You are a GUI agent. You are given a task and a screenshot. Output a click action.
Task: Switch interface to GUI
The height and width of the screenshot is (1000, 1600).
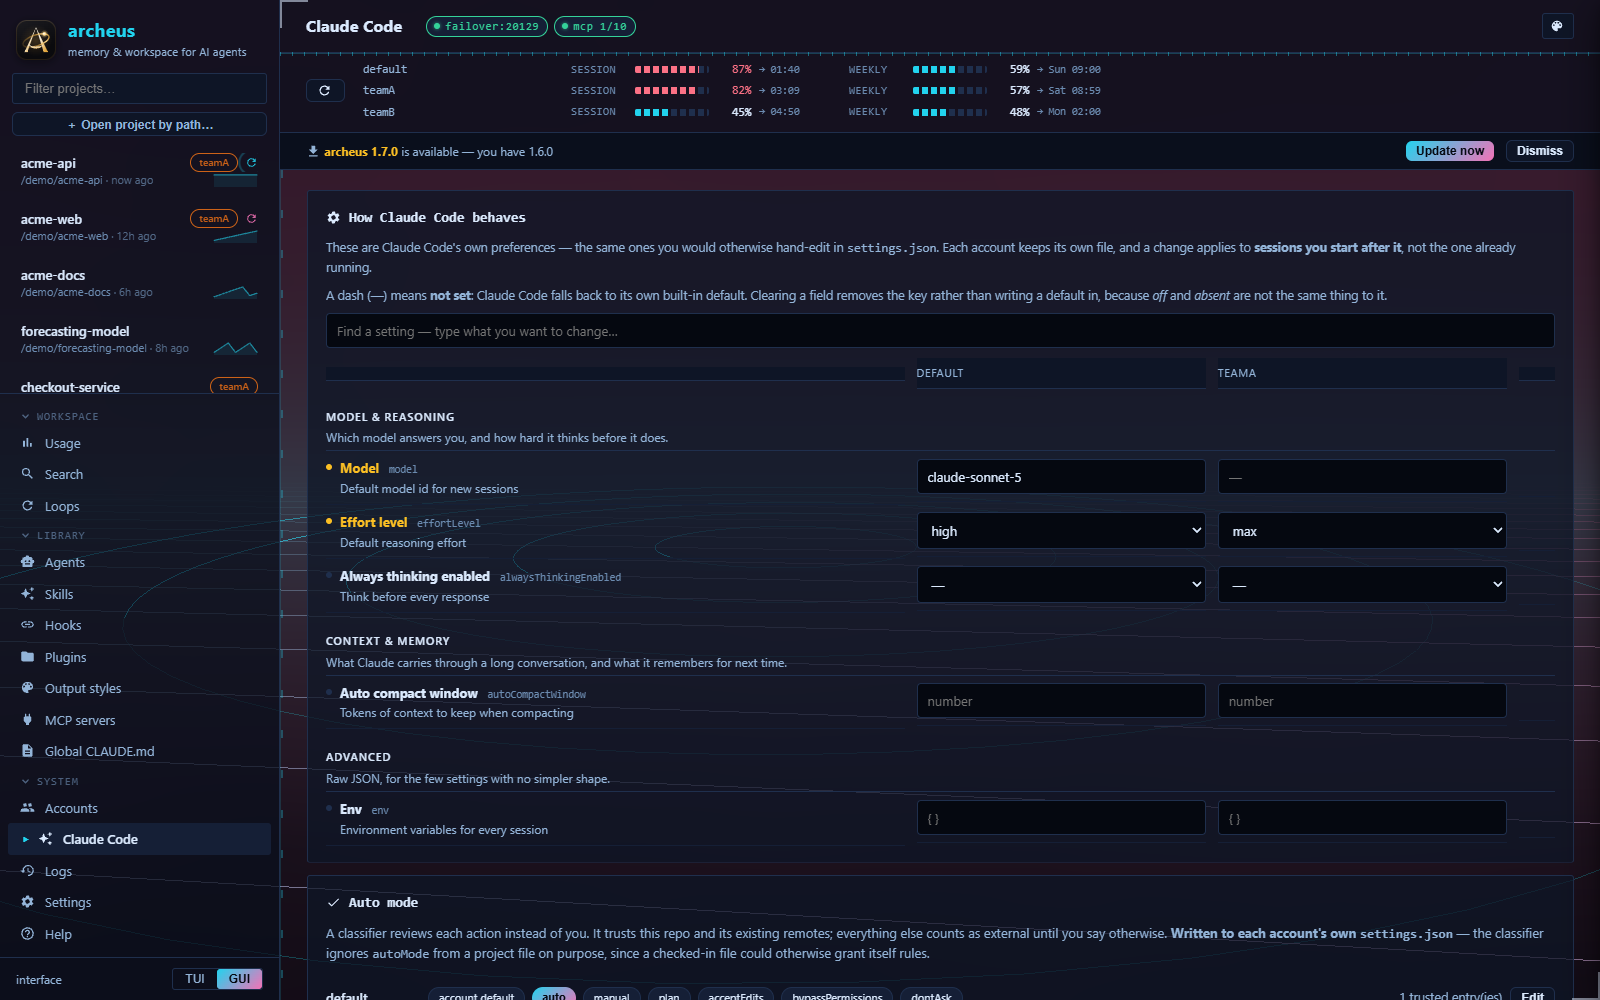click(240, 979)
